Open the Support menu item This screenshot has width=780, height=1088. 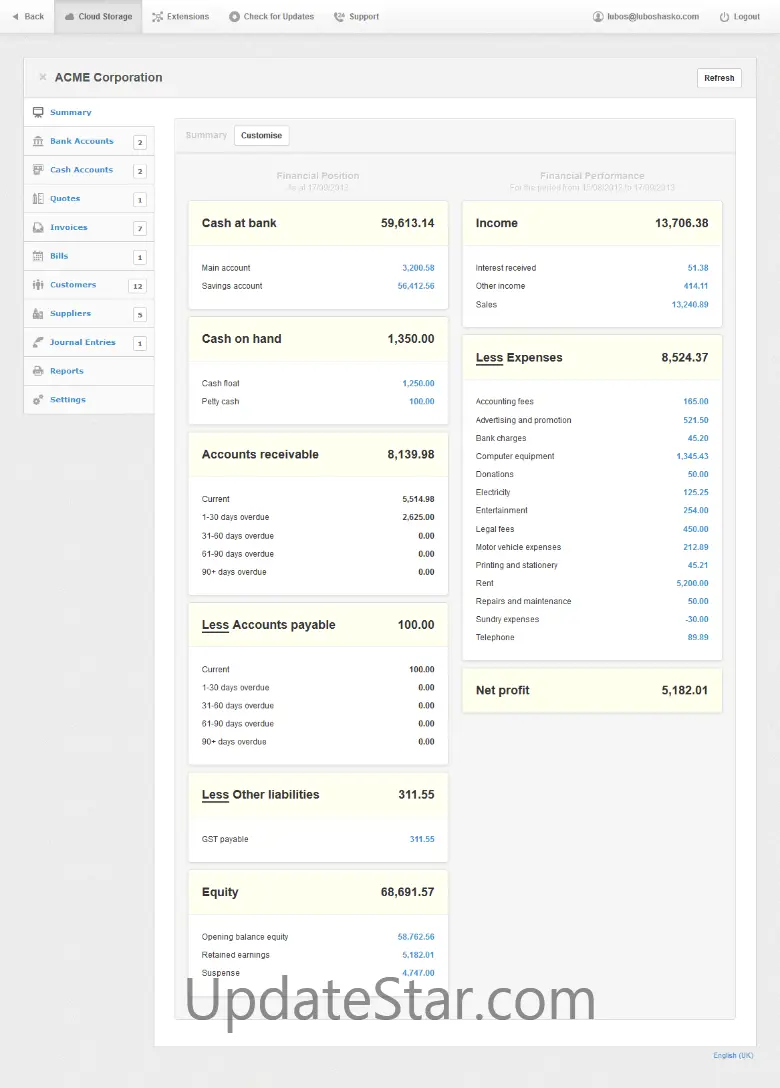pyautogui.click(x=357, y=17)
